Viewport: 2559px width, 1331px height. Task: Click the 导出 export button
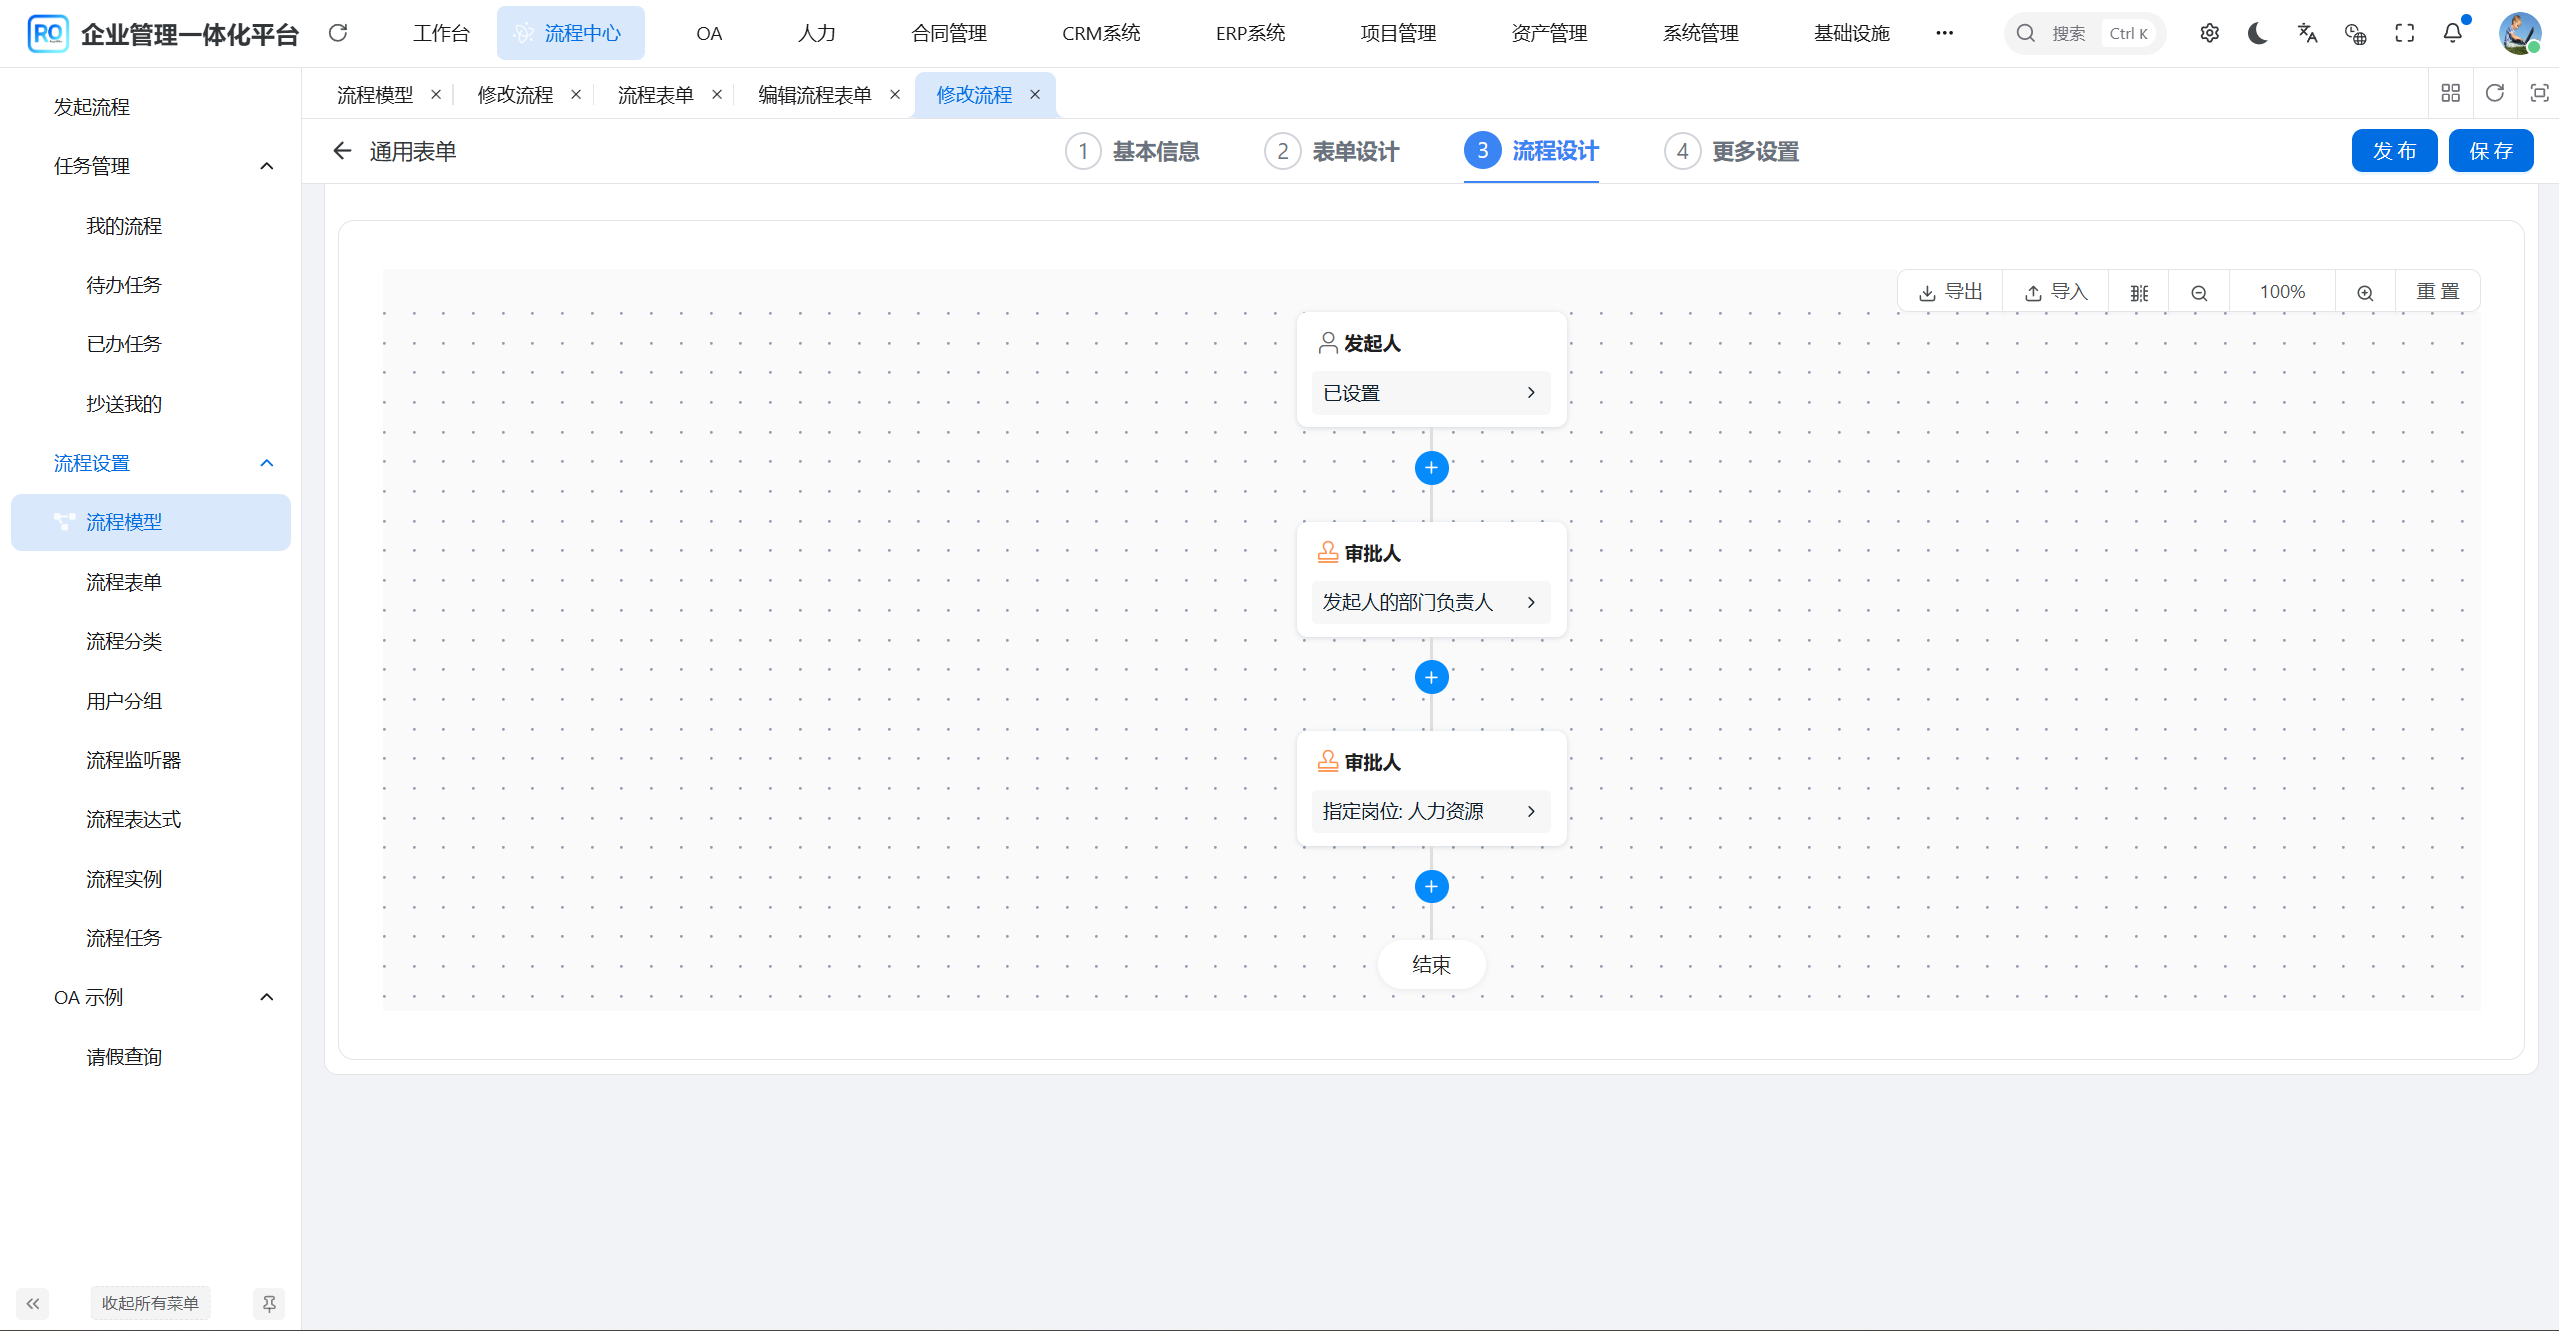tap(1950, 292)
